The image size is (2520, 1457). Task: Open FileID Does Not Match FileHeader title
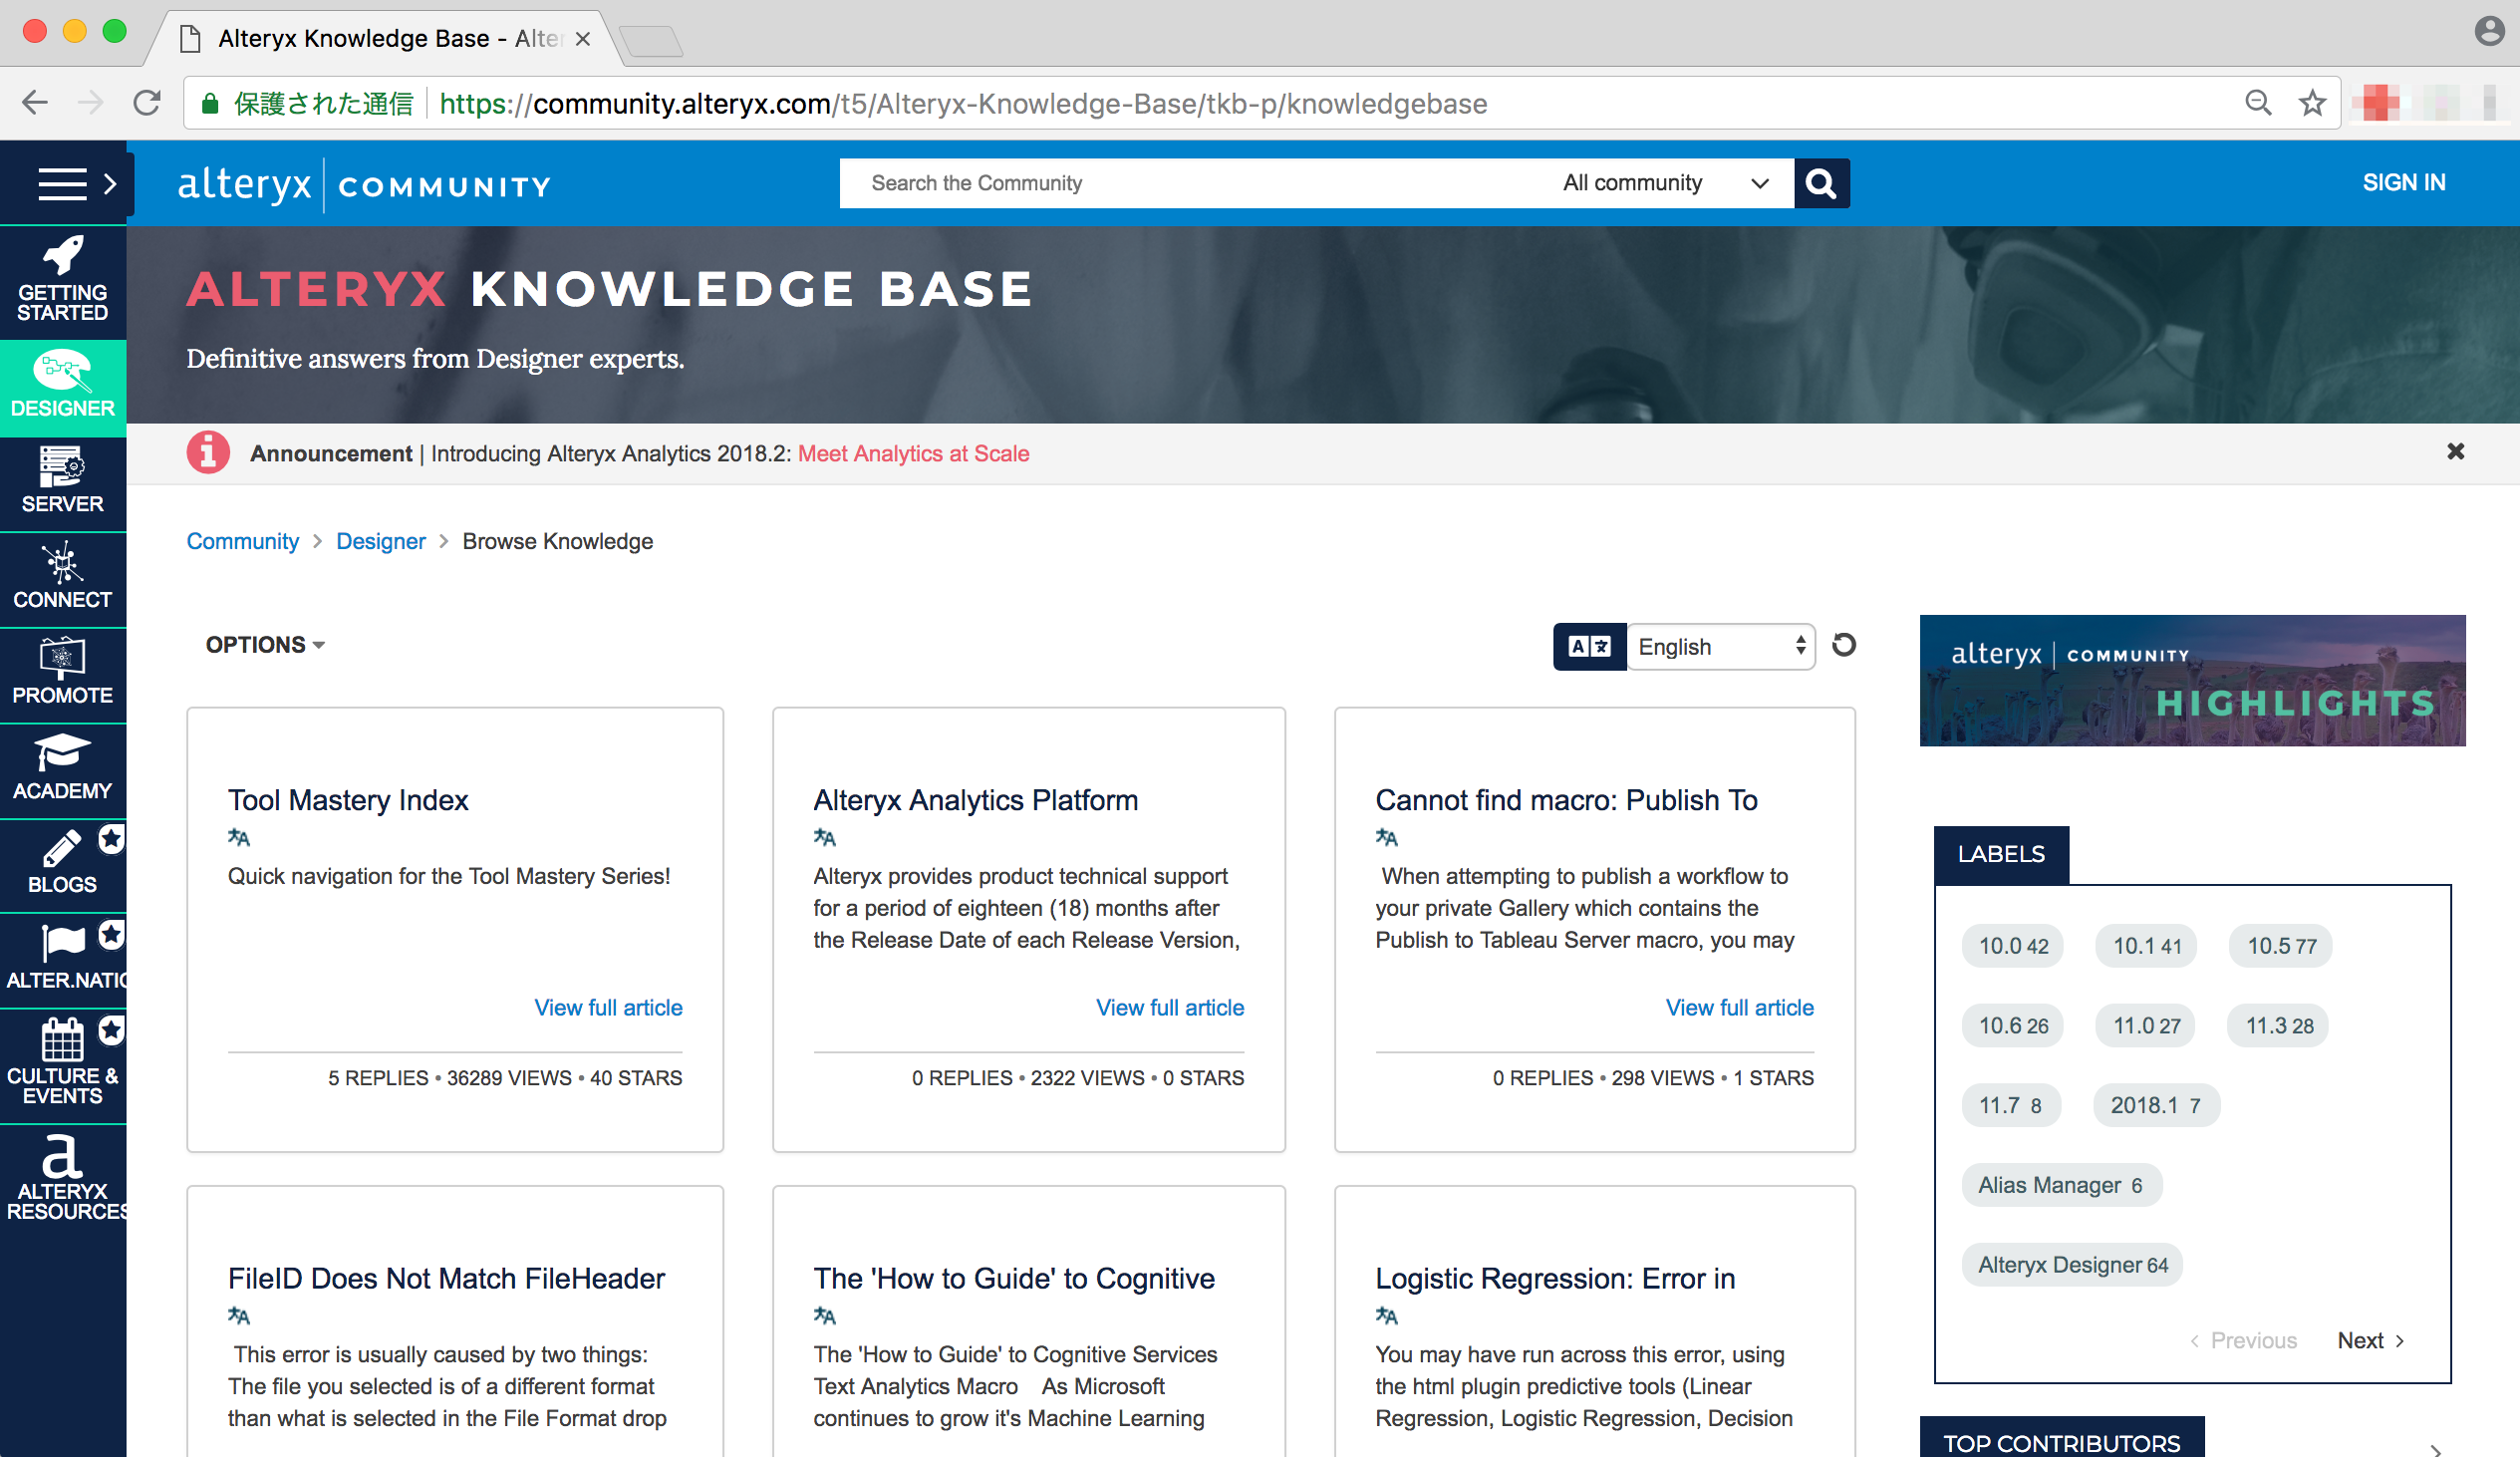[446, 1278]
